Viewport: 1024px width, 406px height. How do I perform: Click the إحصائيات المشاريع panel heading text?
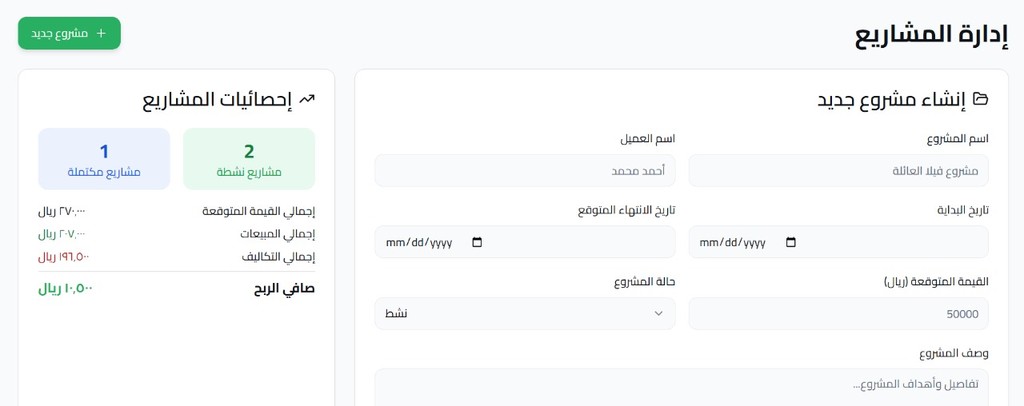[x=217, y=99]
